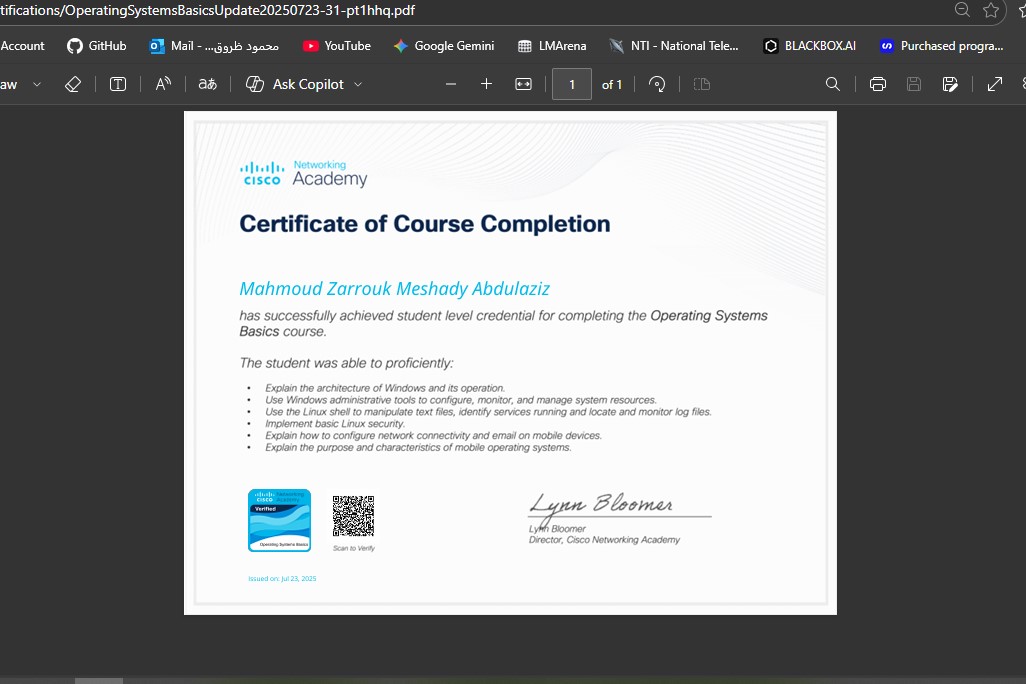Zoom in on the PDF
1026x684 pixels.
[x=486, y=84]
